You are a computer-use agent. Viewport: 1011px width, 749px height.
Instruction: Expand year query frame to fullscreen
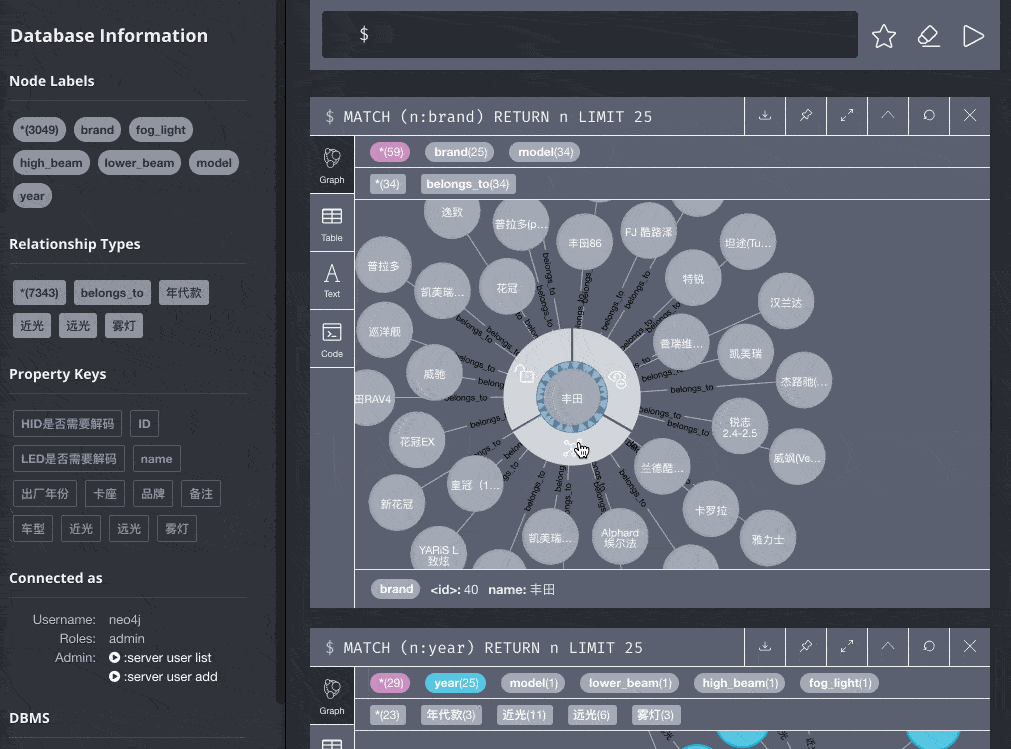(x=847, y=647)
